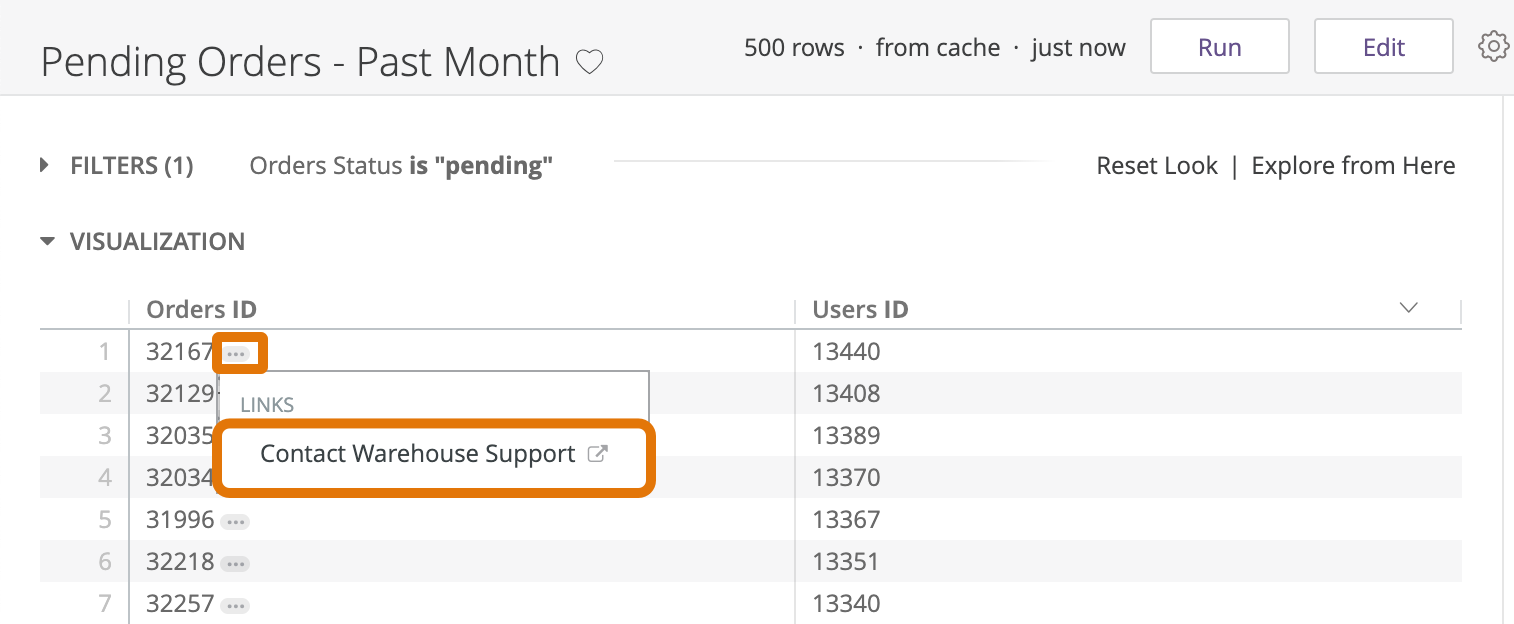Click the external link icon in Links menu

(x=597, y=454)
